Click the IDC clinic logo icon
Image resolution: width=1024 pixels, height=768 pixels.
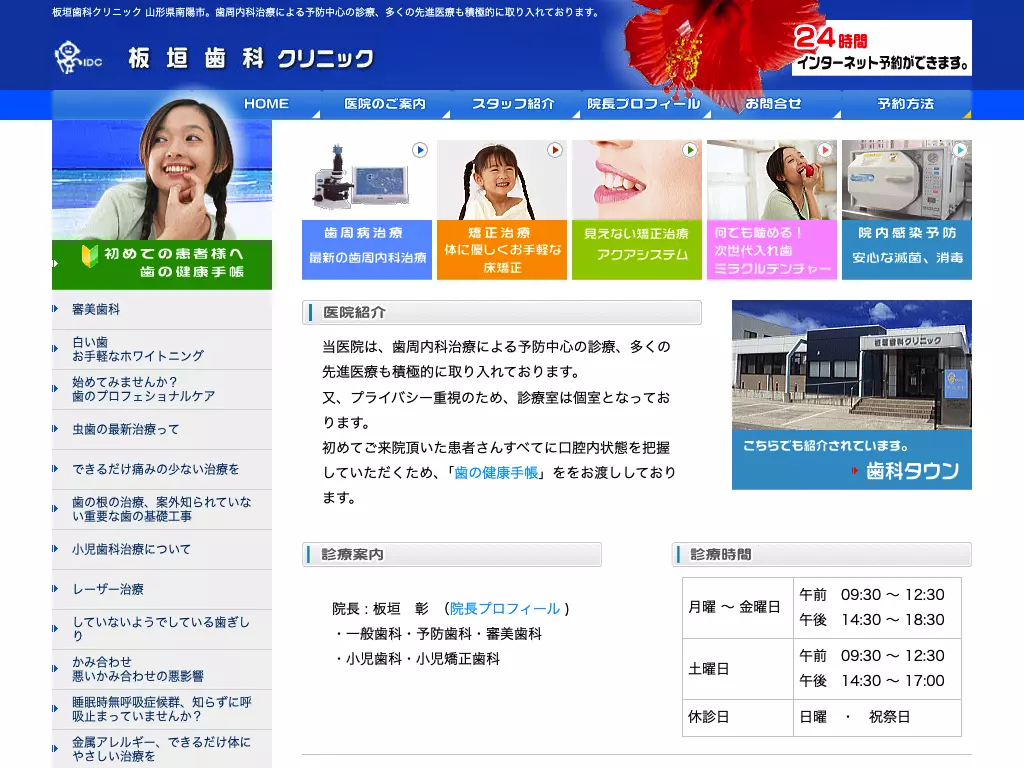(x=78, y=57)
